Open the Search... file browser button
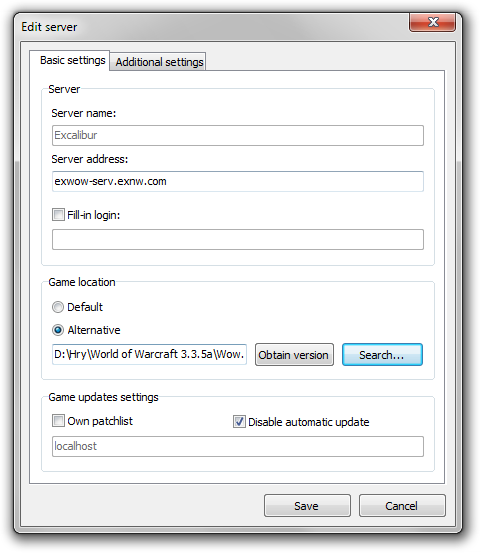481x553 pixels. point(382,354)
